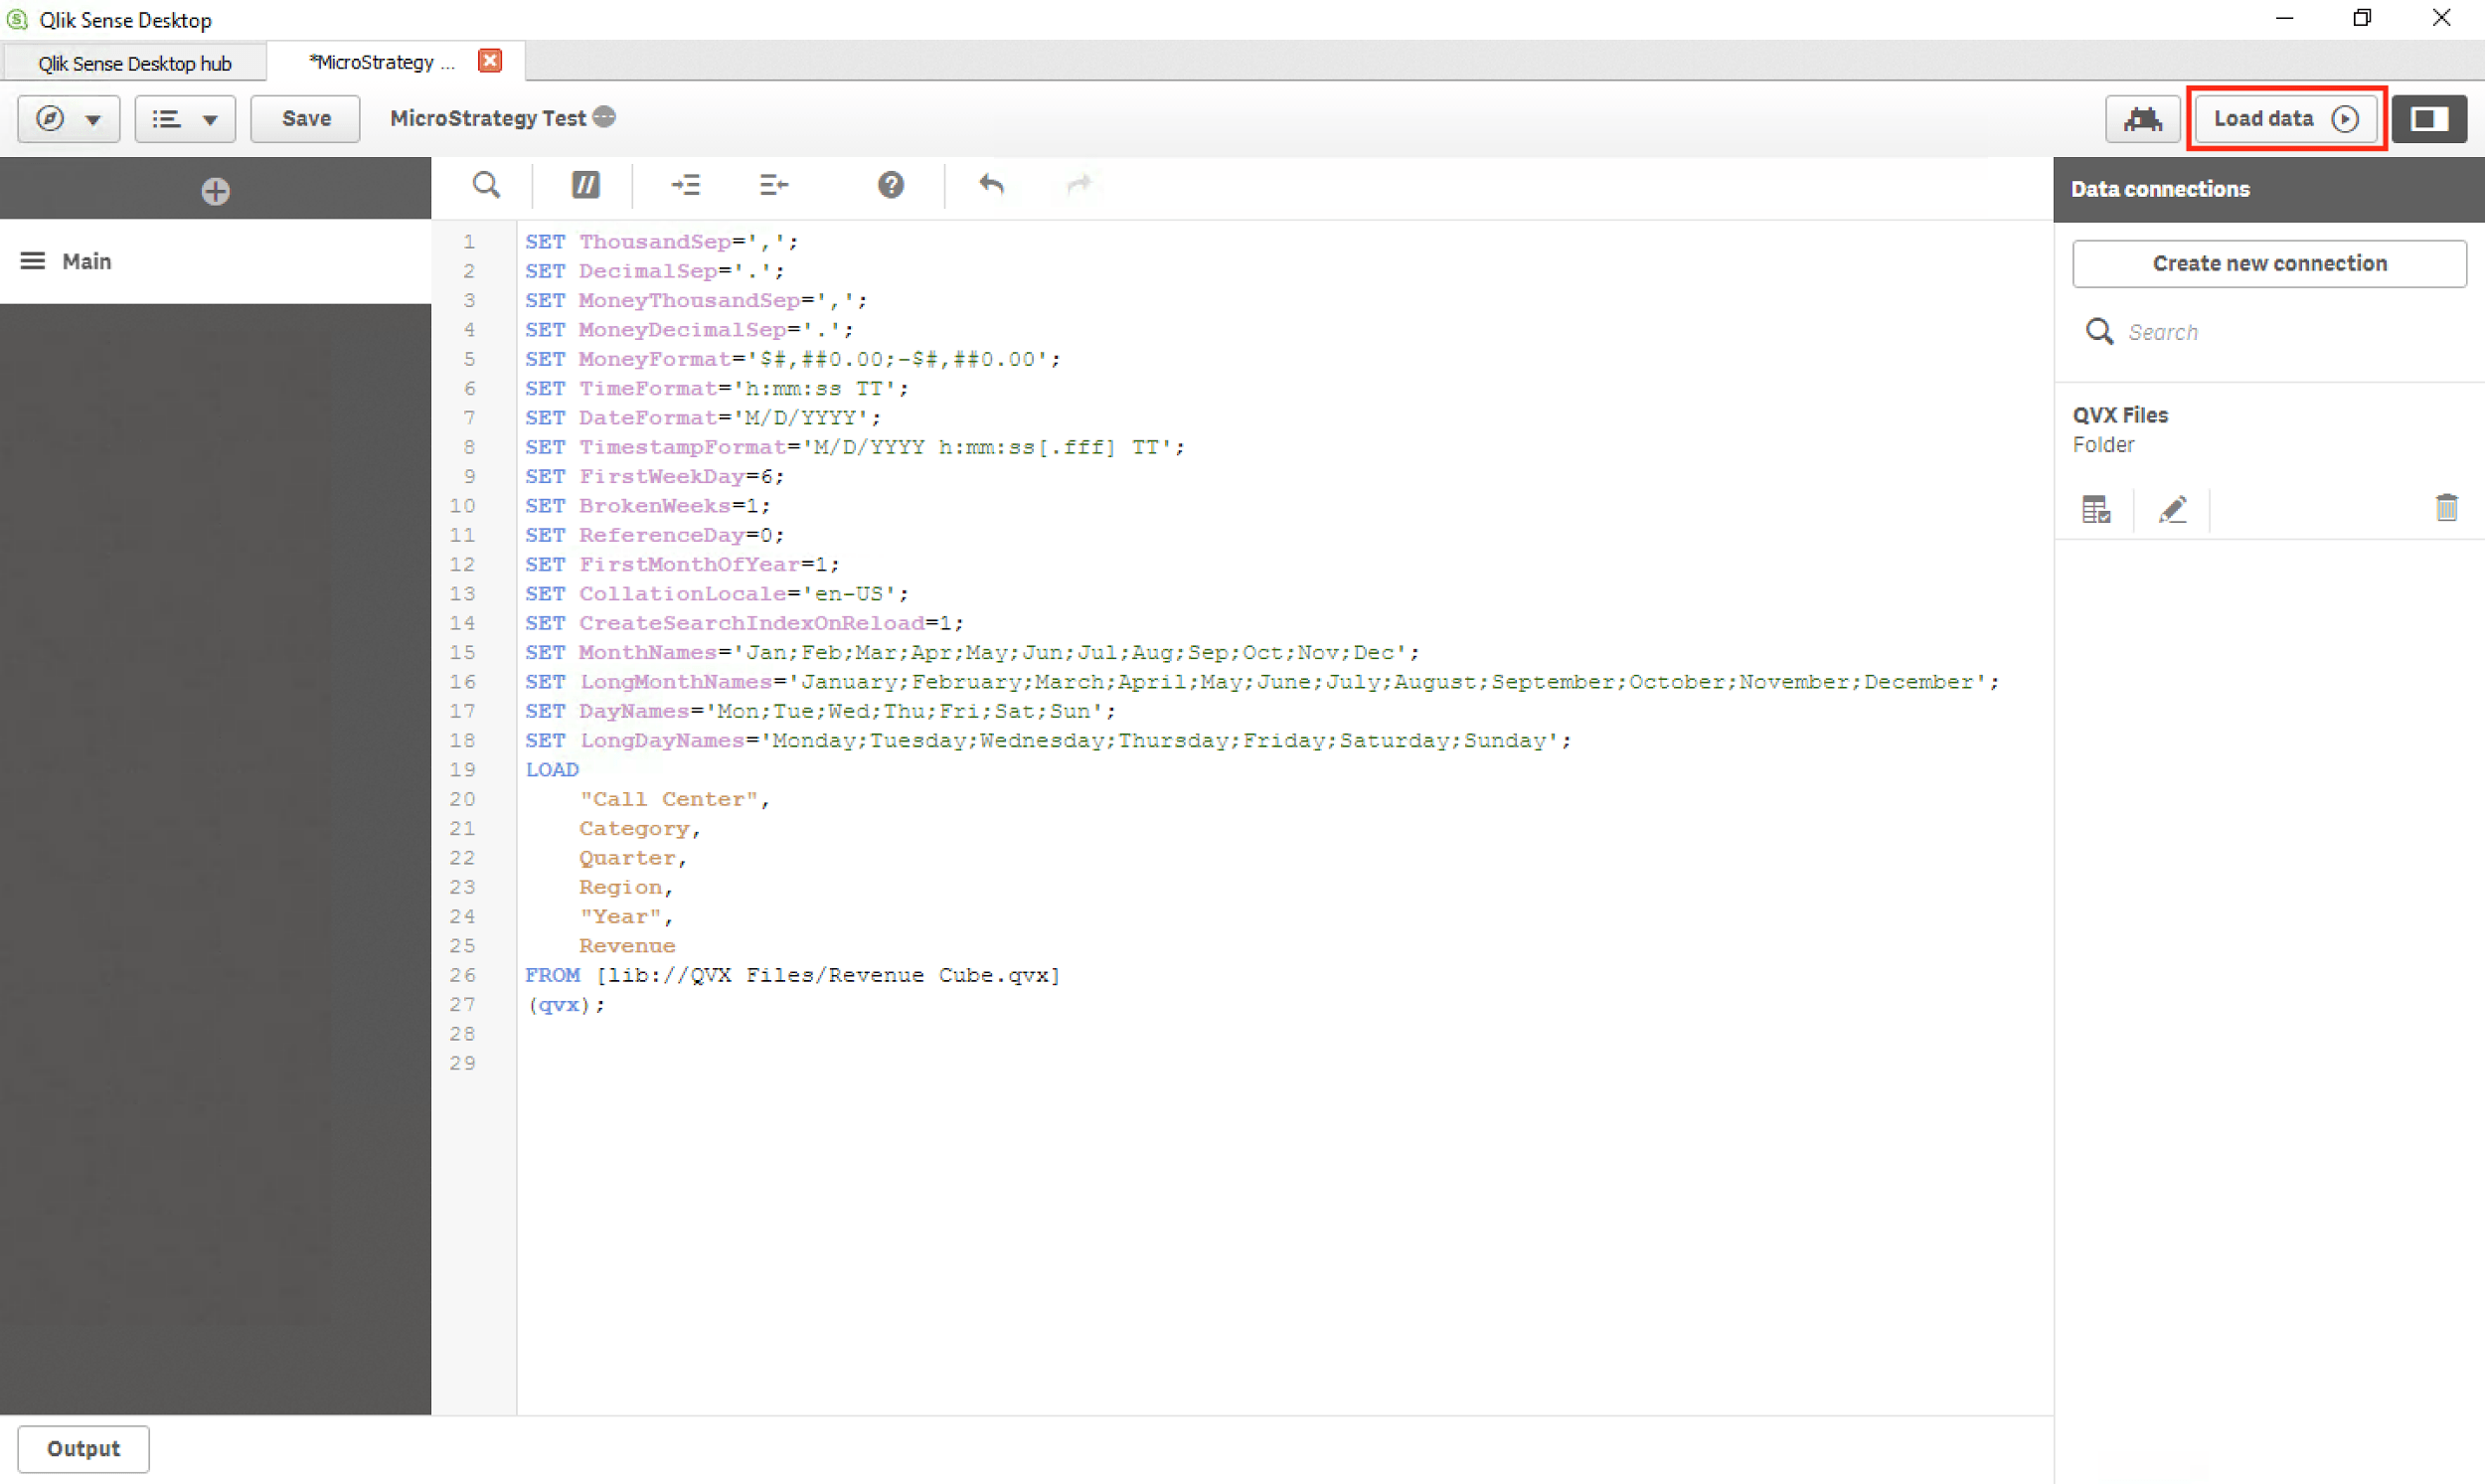
Task: Open script syntax help question mark
Action: [890, 185]
